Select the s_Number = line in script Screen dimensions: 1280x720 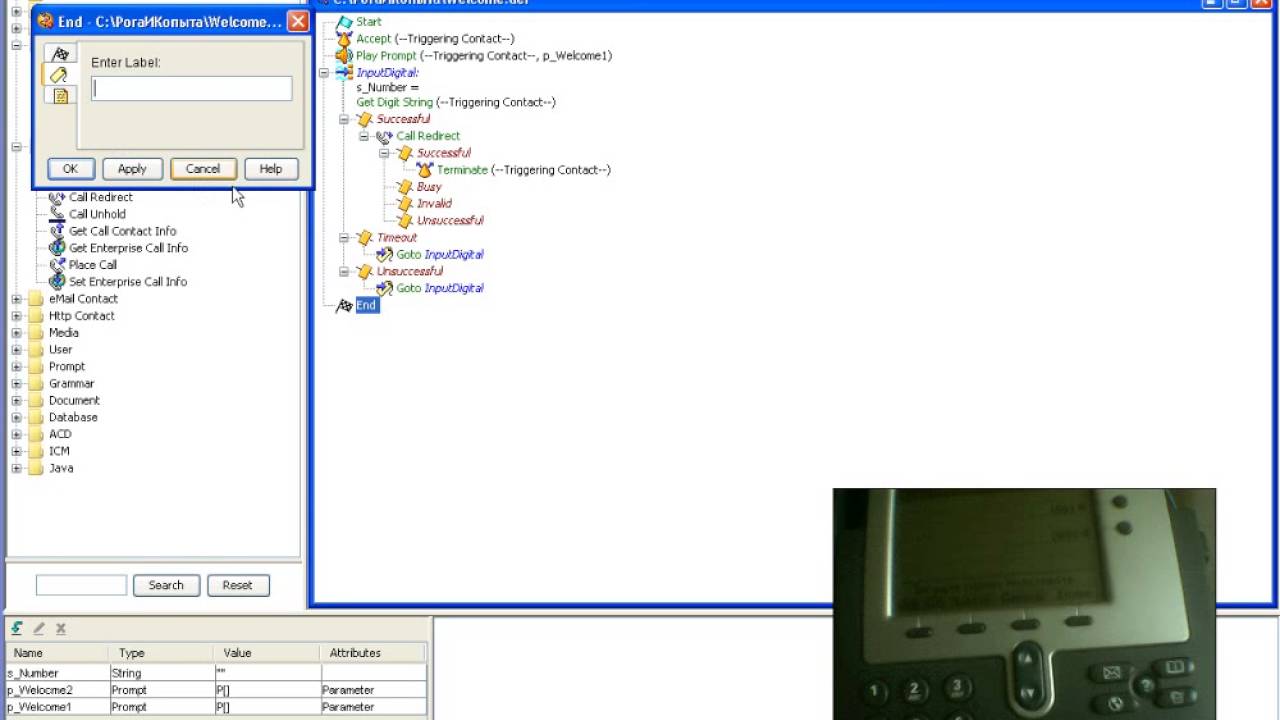point(387,88)
